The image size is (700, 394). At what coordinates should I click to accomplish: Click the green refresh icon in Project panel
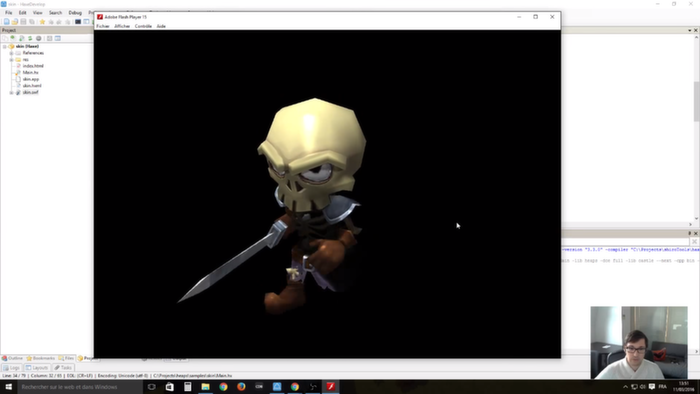(x=30, y=38)
